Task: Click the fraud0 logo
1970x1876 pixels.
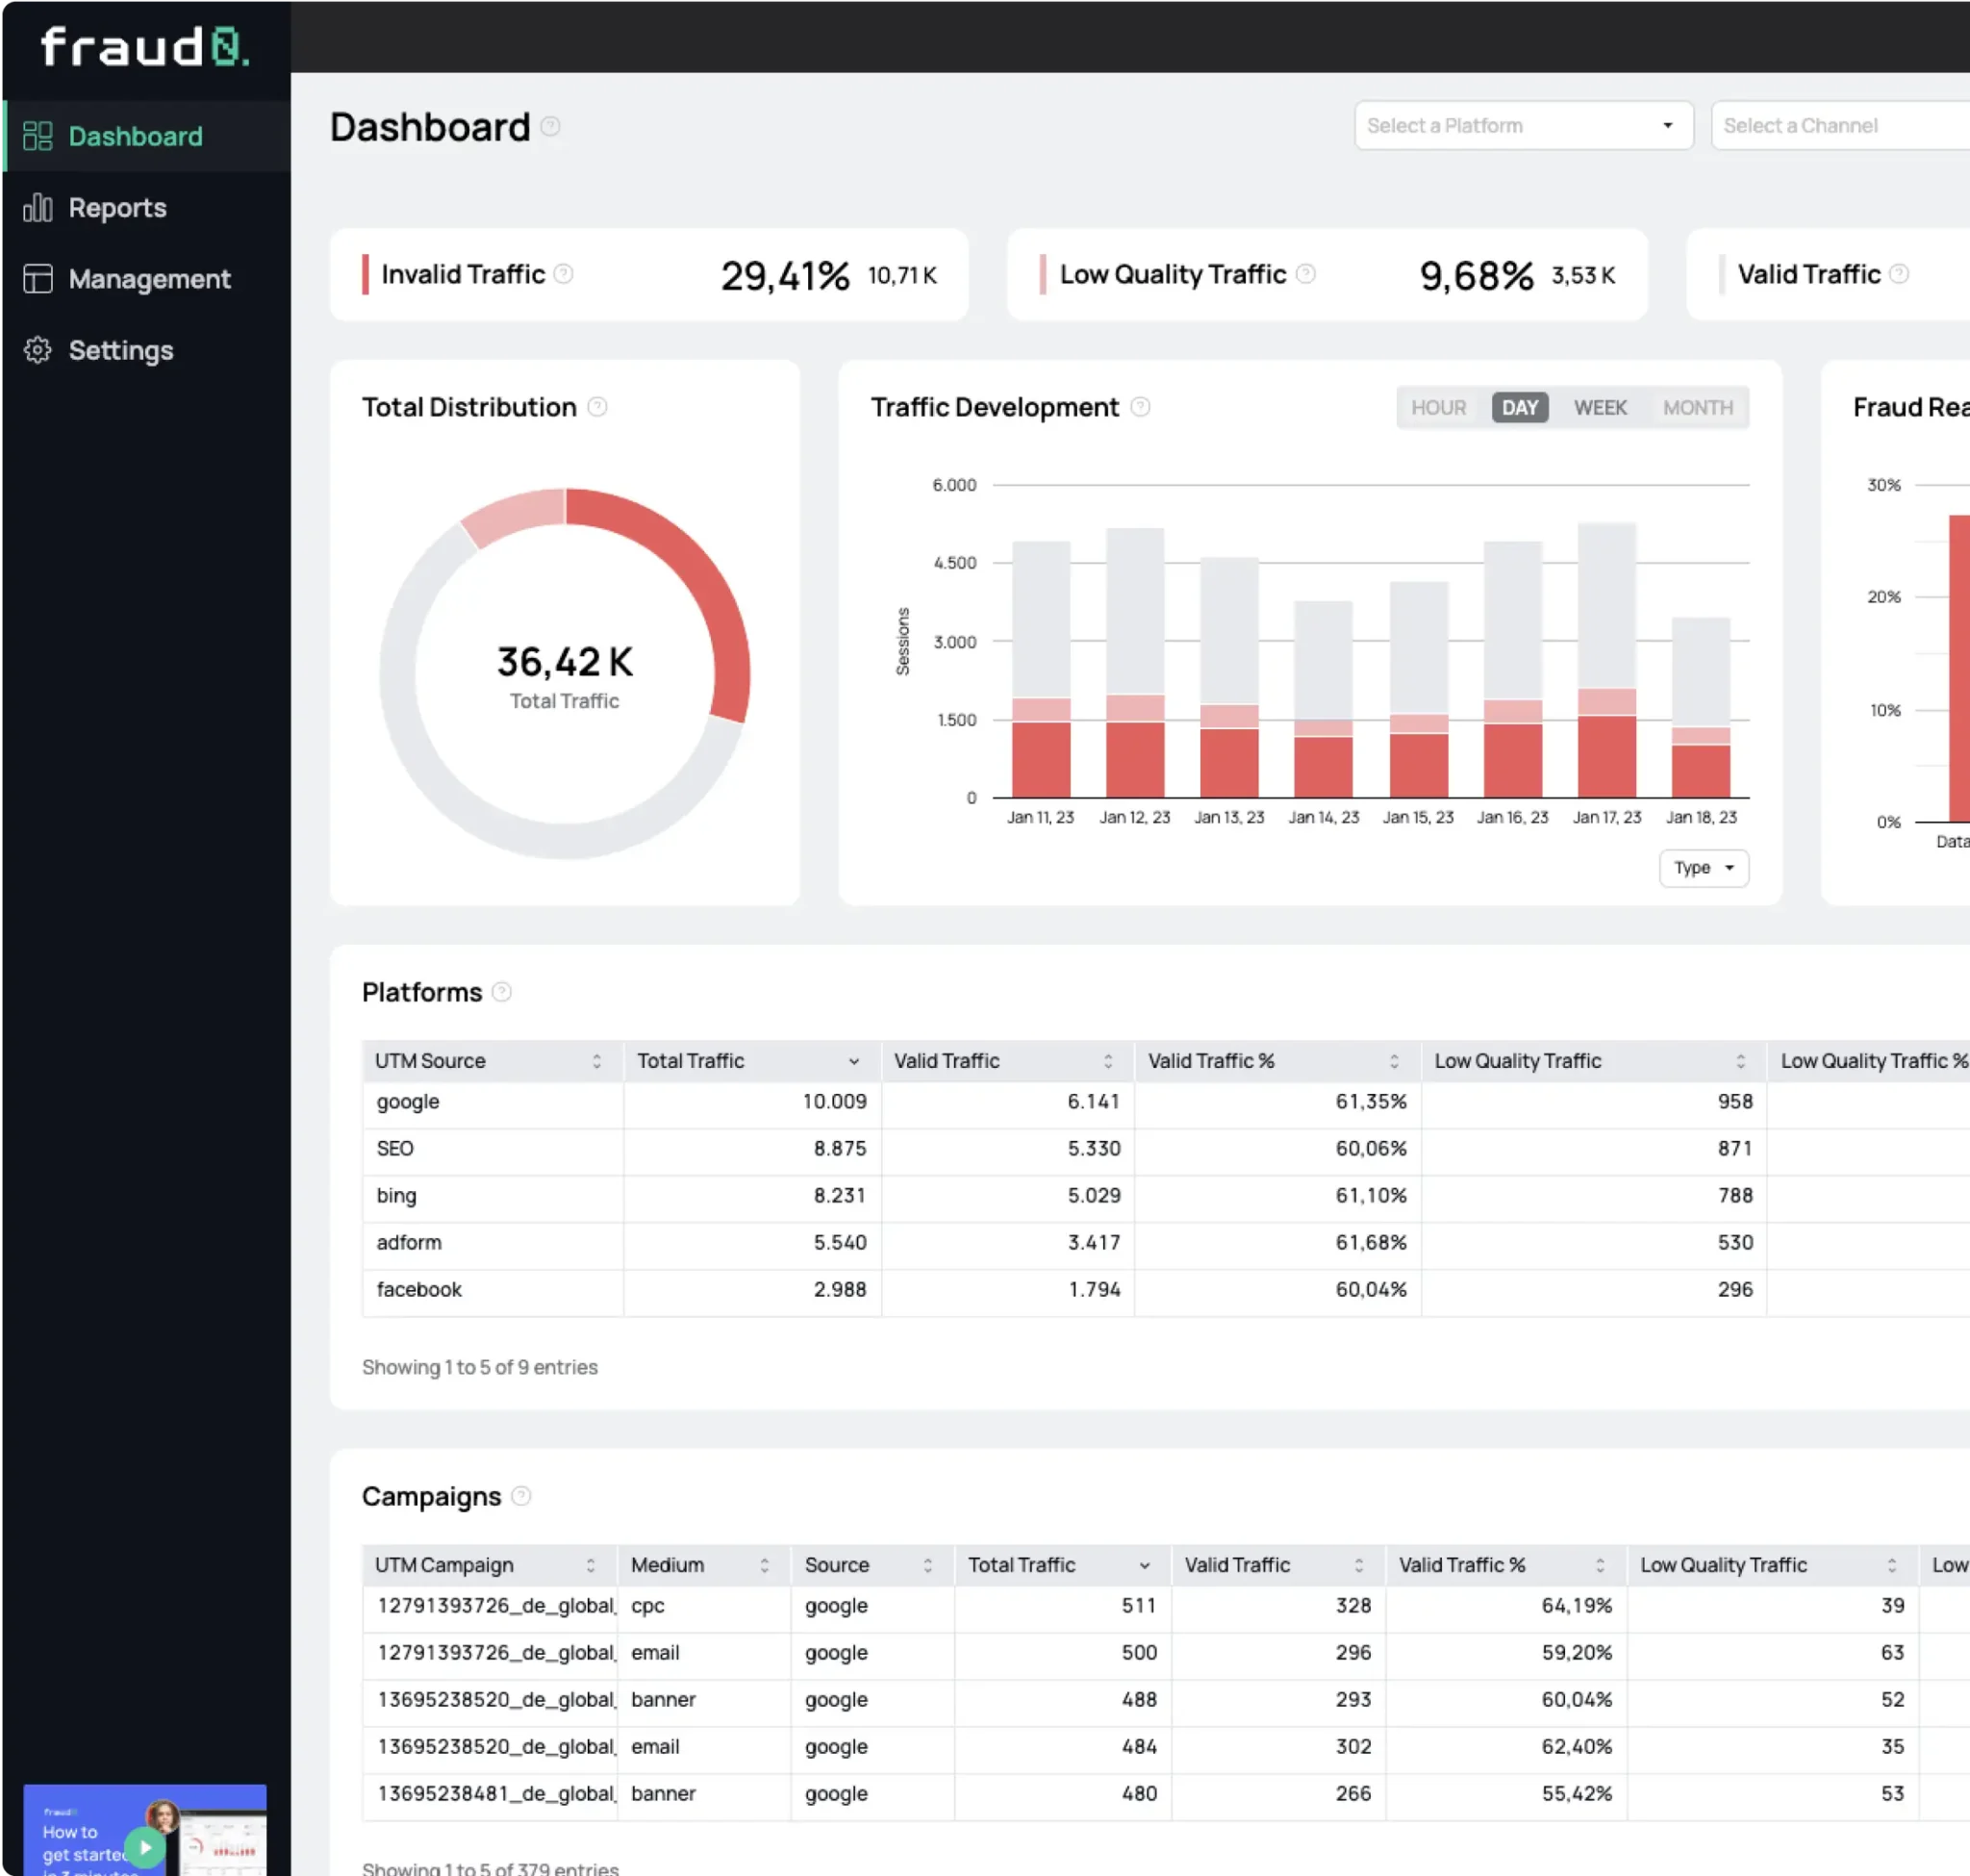Action: coord(145,47)
